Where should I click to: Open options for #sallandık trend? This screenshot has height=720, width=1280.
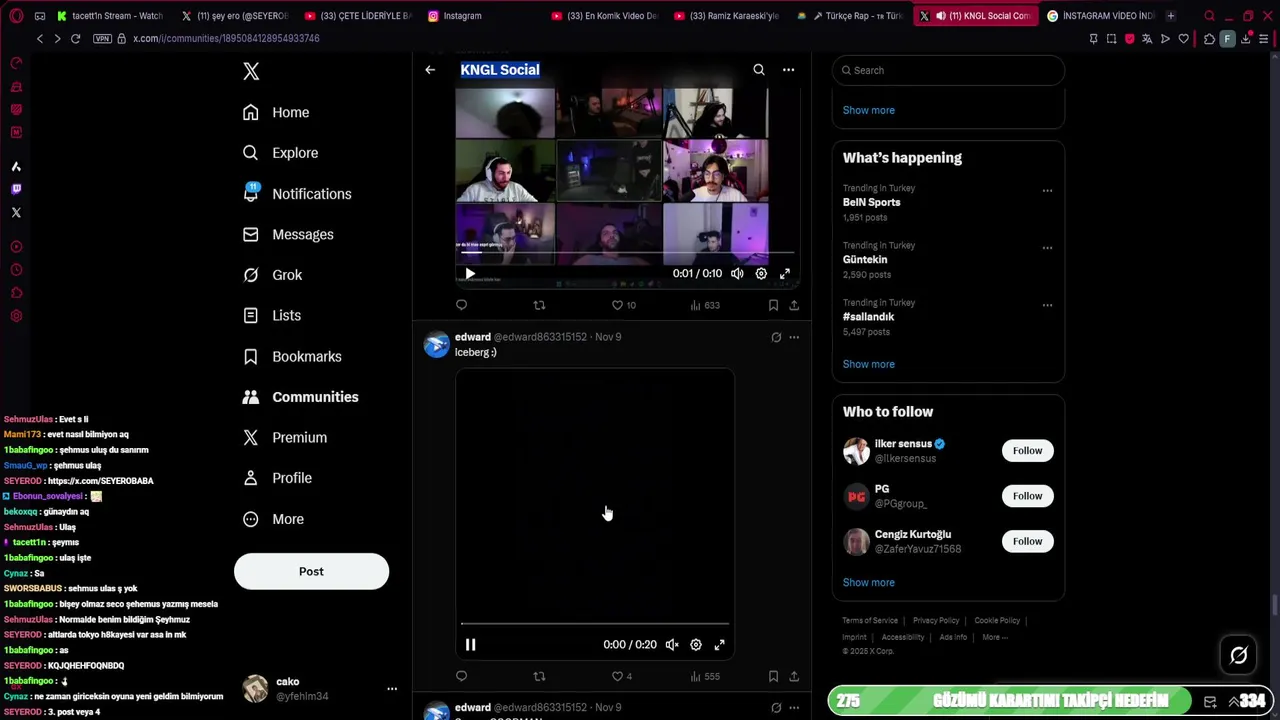1047,305
